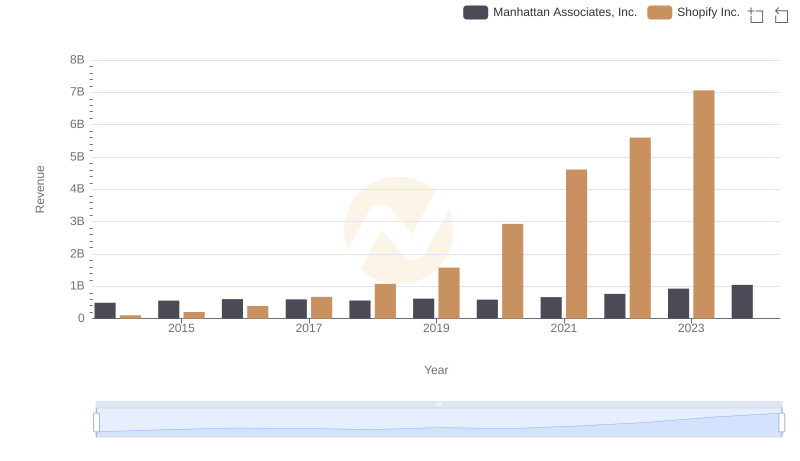Click the Revenue axis title

tap(40, 189)
